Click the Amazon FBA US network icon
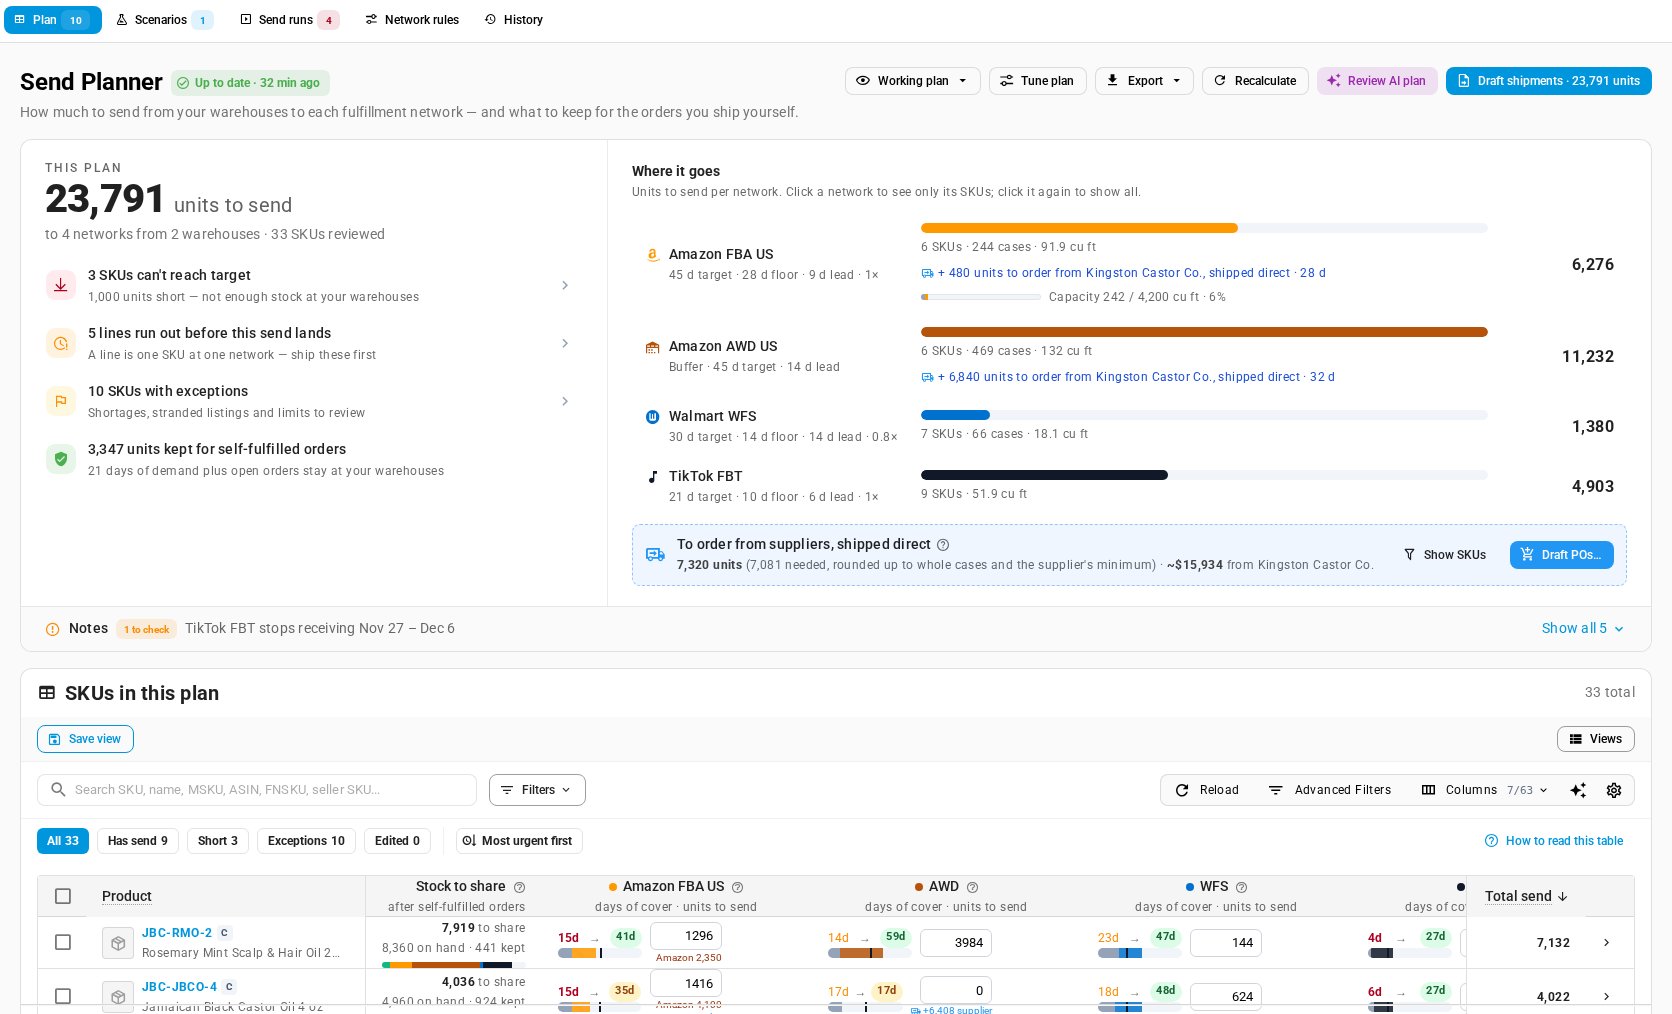1672x1014 pixels. 652,255
